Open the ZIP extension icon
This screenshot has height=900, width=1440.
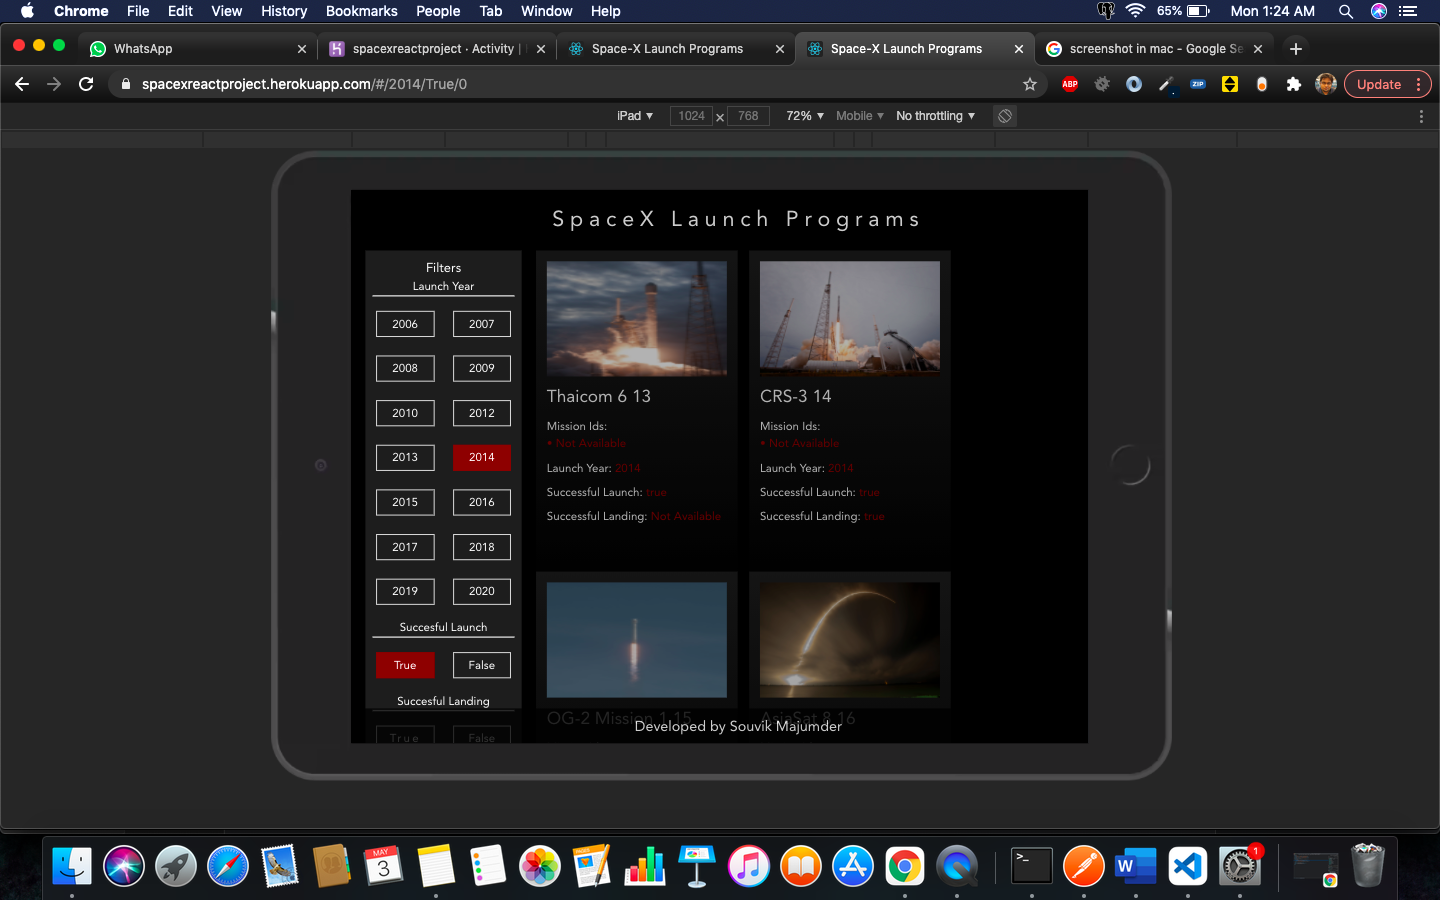[x=1198, y=84]
